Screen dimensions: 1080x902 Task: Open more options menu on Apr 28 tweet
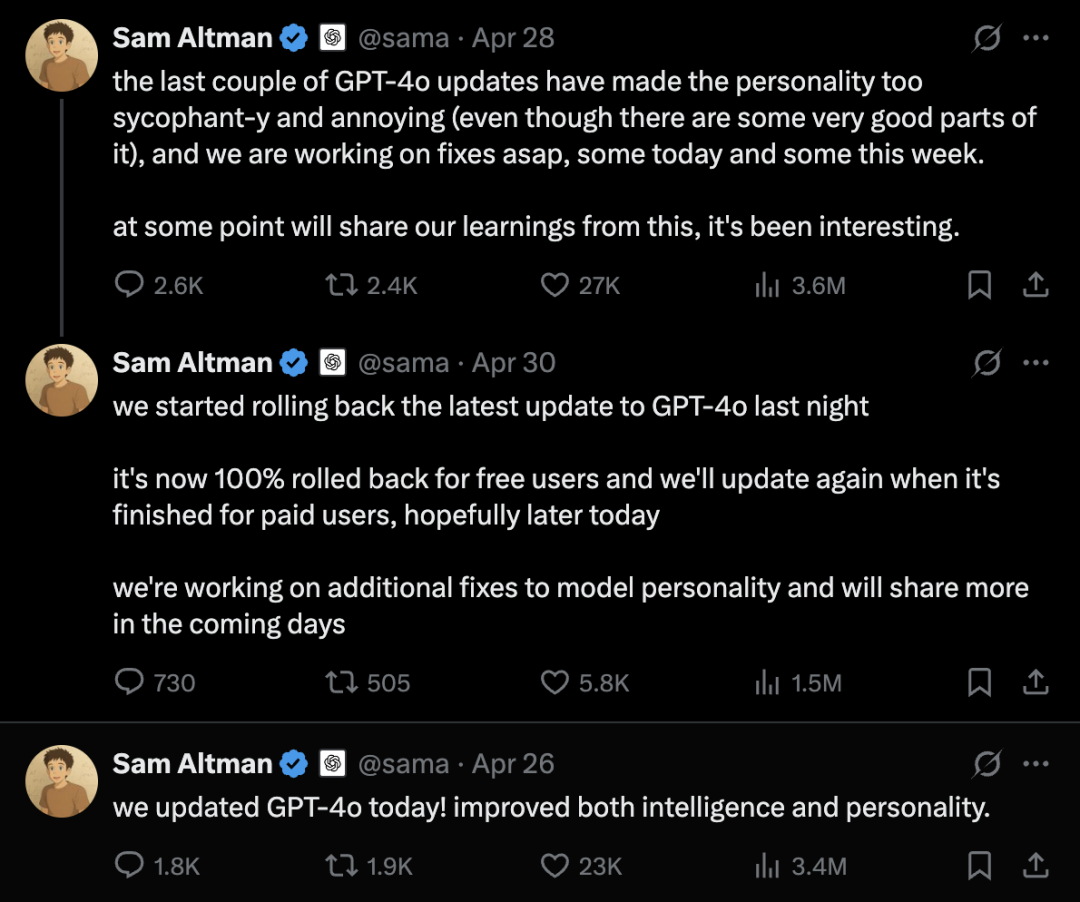[x=1036, y=38]
